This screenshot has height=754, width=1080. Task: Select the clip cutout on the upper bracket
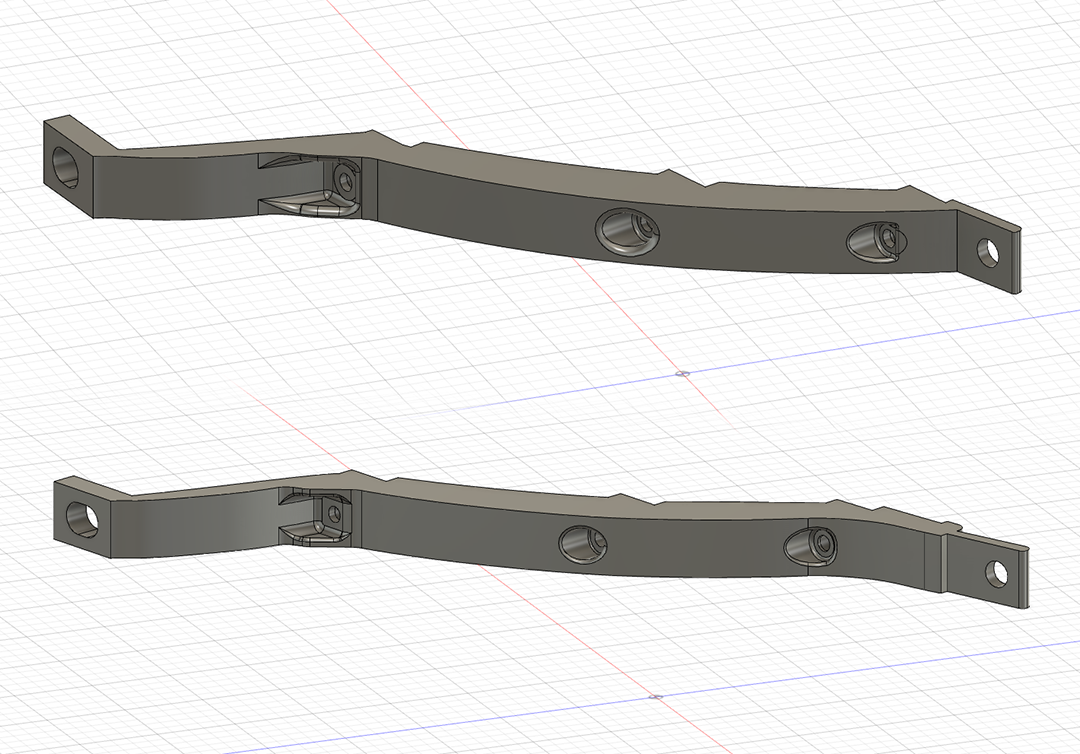click(309, 185)
